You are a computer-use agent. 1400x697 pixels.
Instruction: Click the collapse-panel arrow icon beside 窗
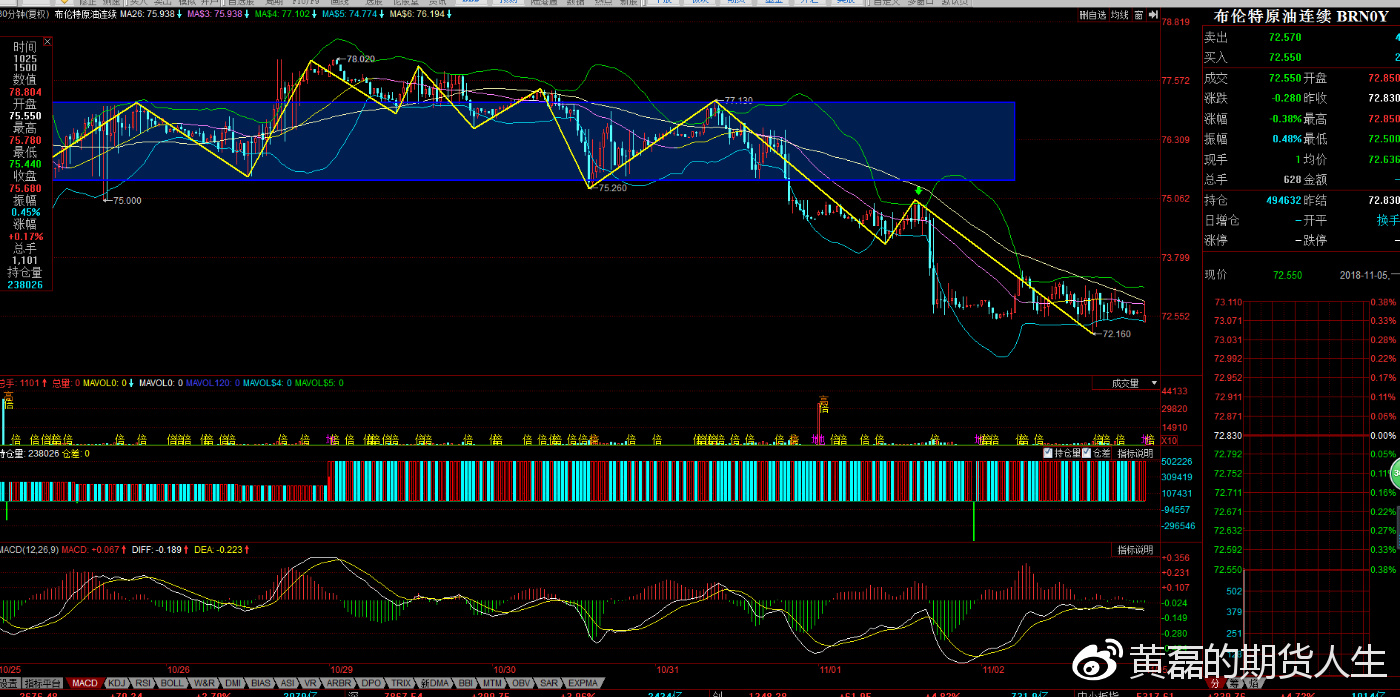point(1153,15)
